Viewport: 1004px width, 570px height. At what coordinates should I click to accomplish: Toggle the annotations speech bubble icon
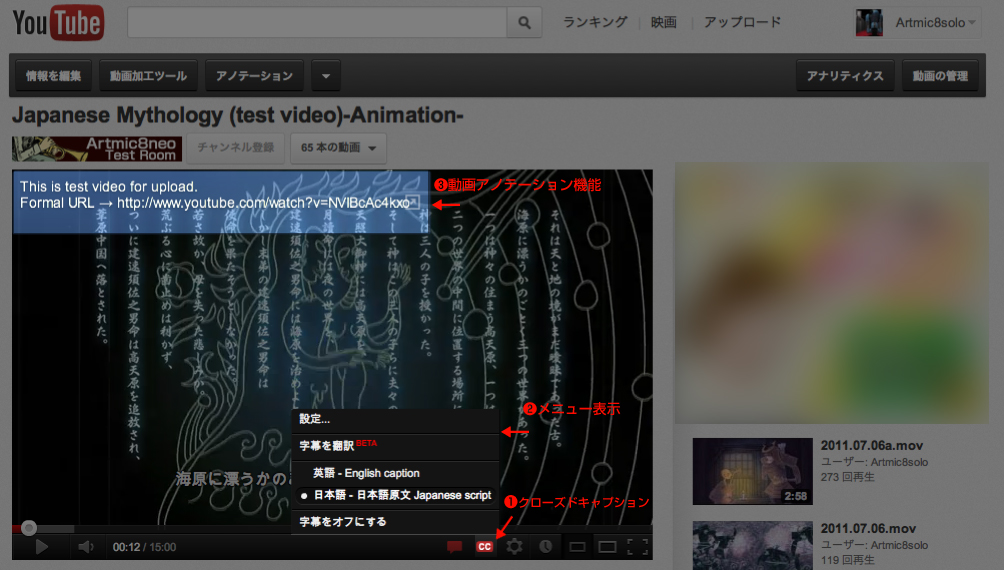tap(455, 546)
